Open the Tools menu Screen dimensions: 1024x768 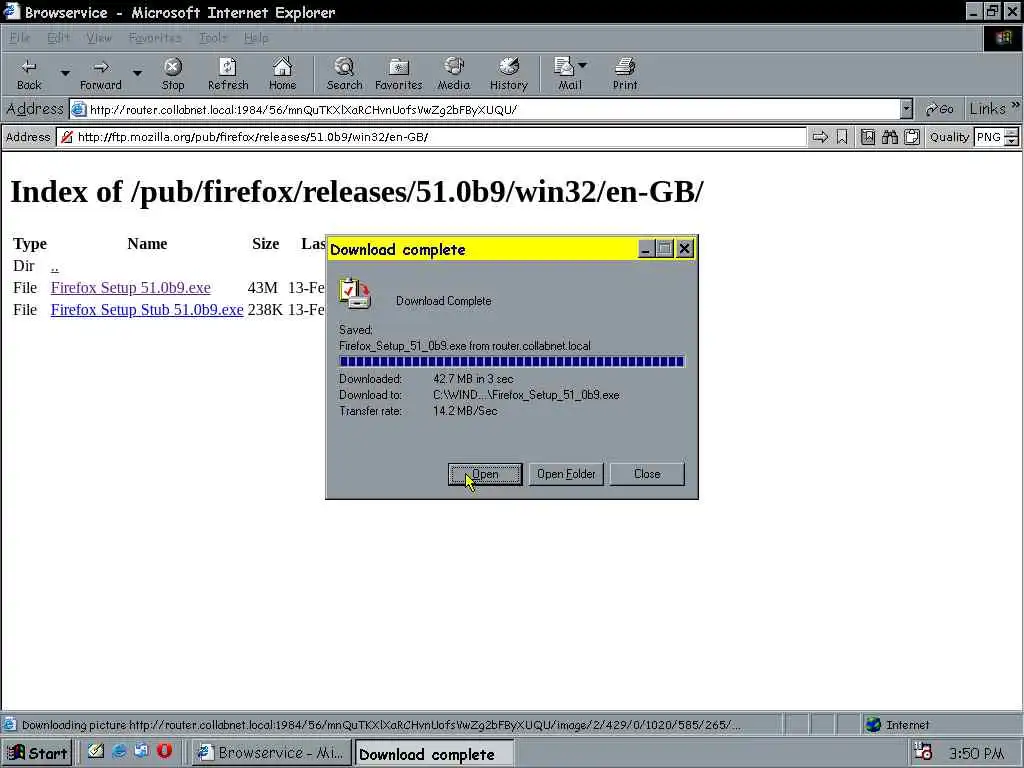pos(213,38)
